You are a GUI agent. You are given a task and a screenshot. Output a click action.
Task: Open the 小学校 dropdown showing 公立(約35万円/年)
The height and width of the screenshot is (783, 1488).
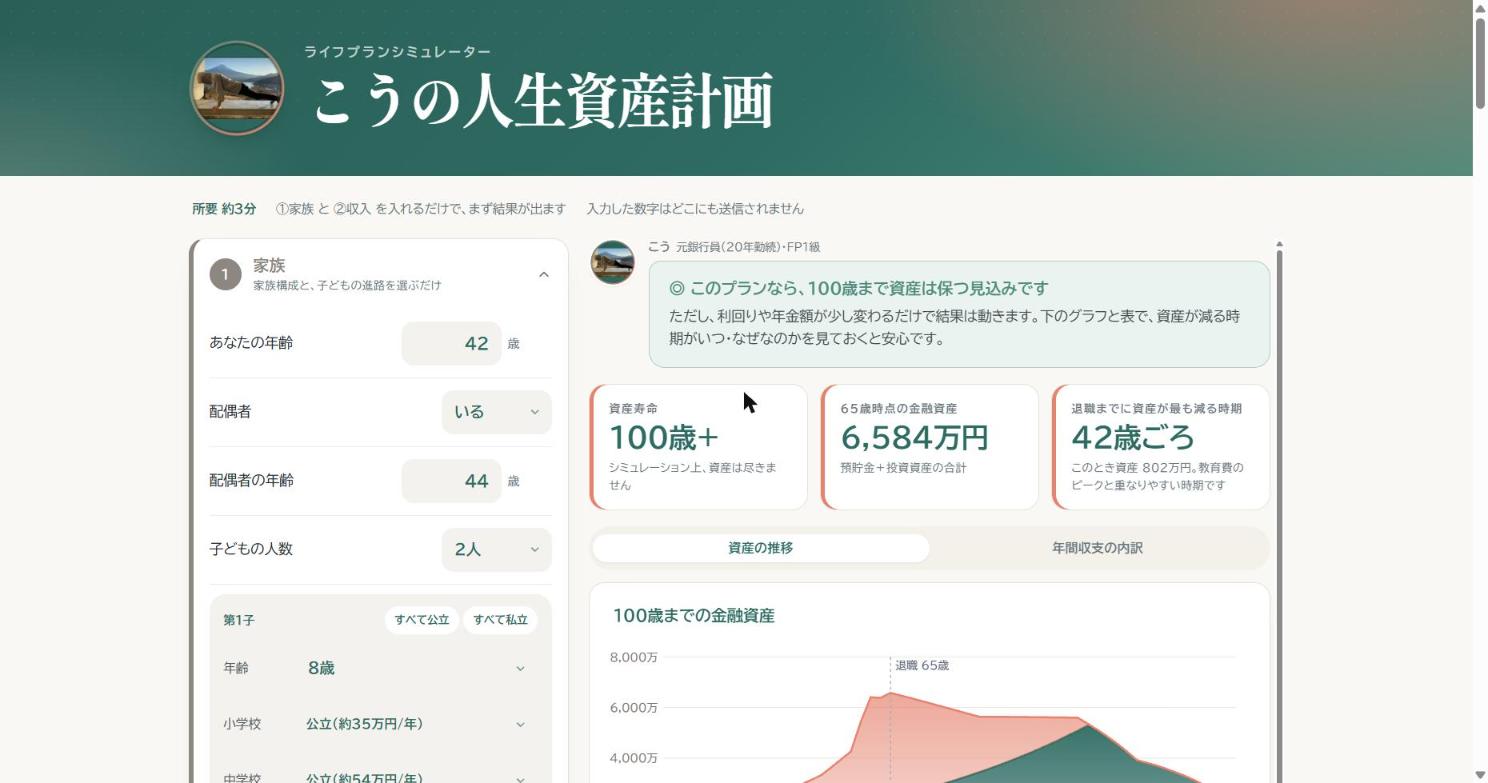point(417,724)
